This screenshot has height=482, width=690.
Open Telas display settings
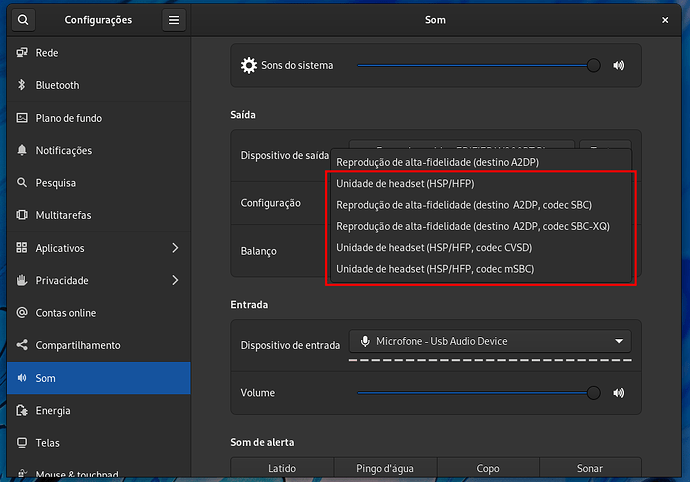99,443
